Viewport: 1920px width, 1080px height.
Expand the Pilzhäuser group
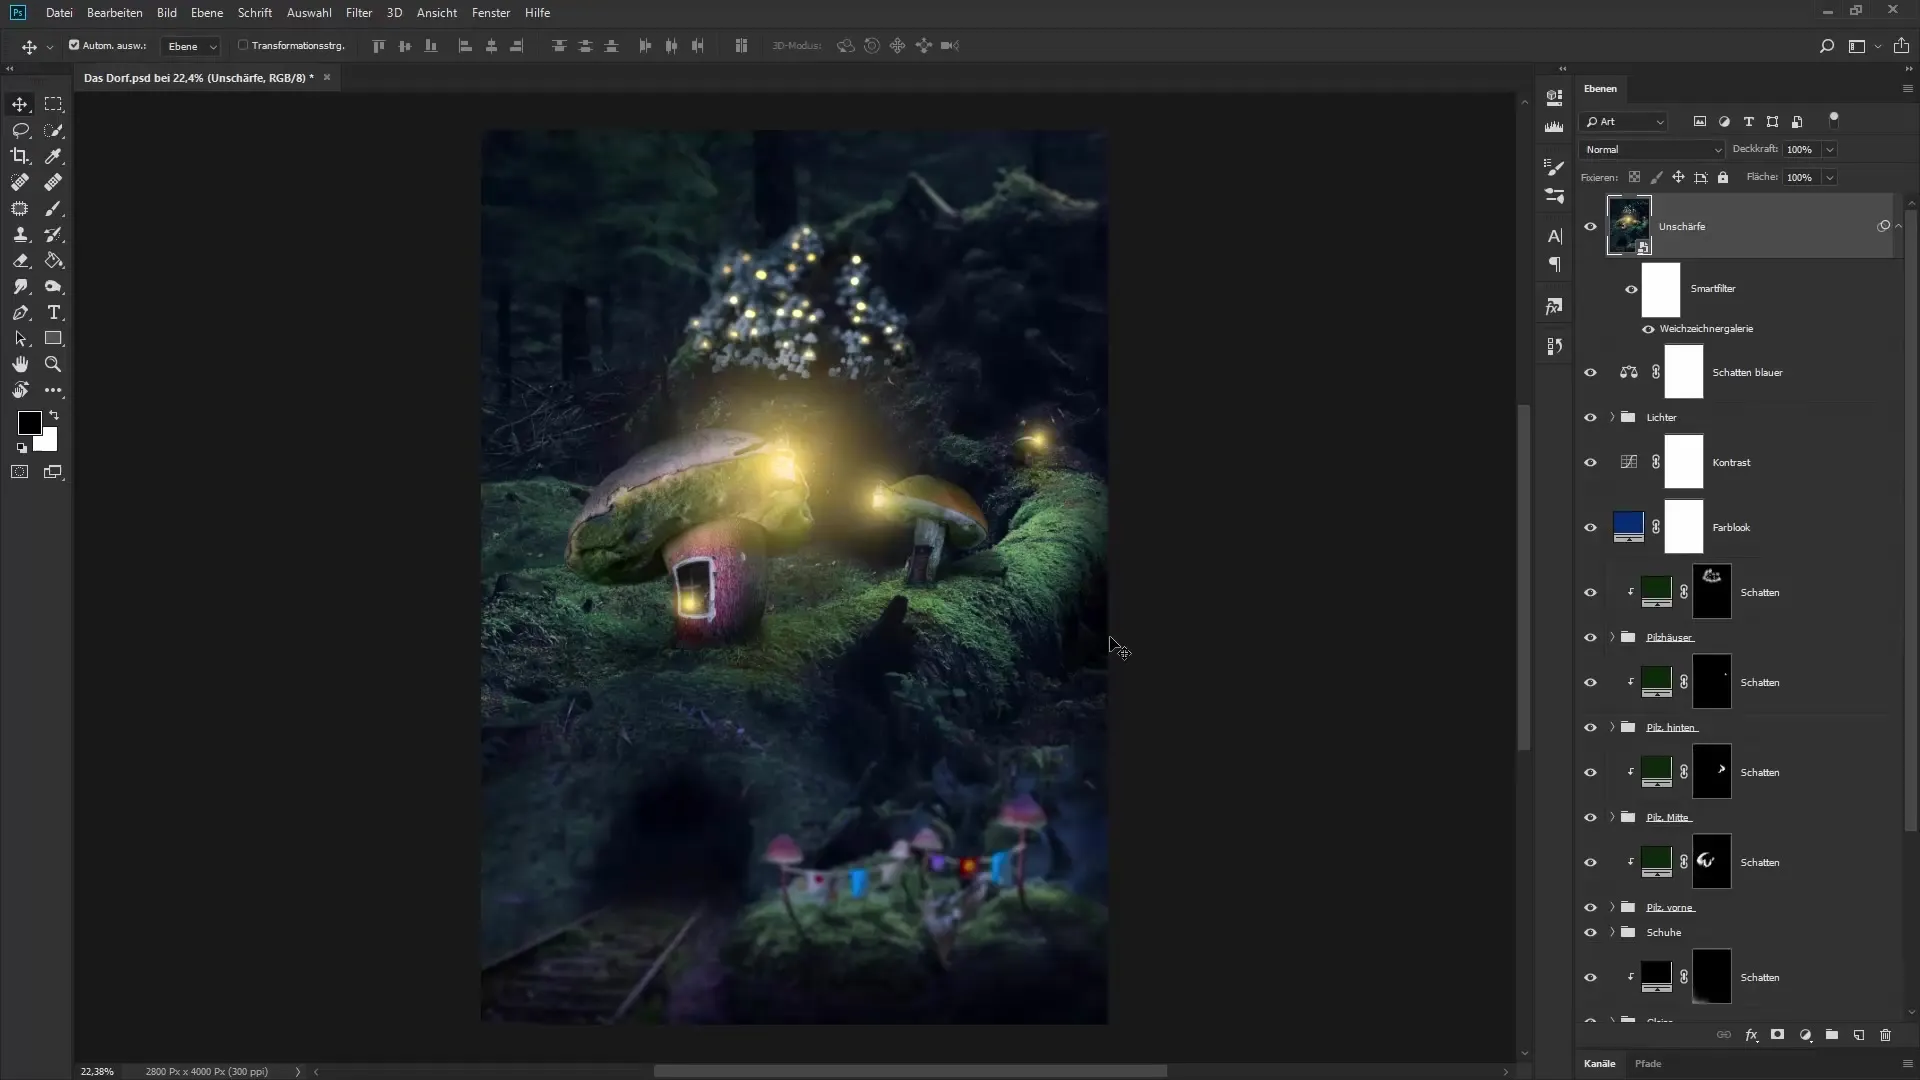[x=1612, y=637]
